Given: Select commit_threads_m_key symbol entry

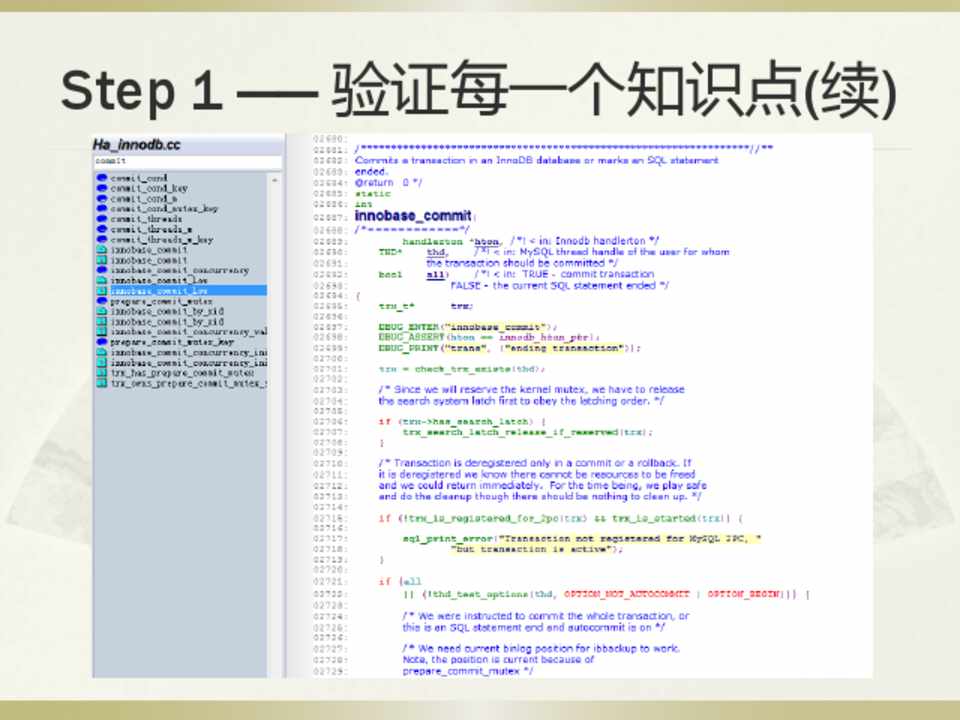Looking at the screenshot, I should coord(161,240).
